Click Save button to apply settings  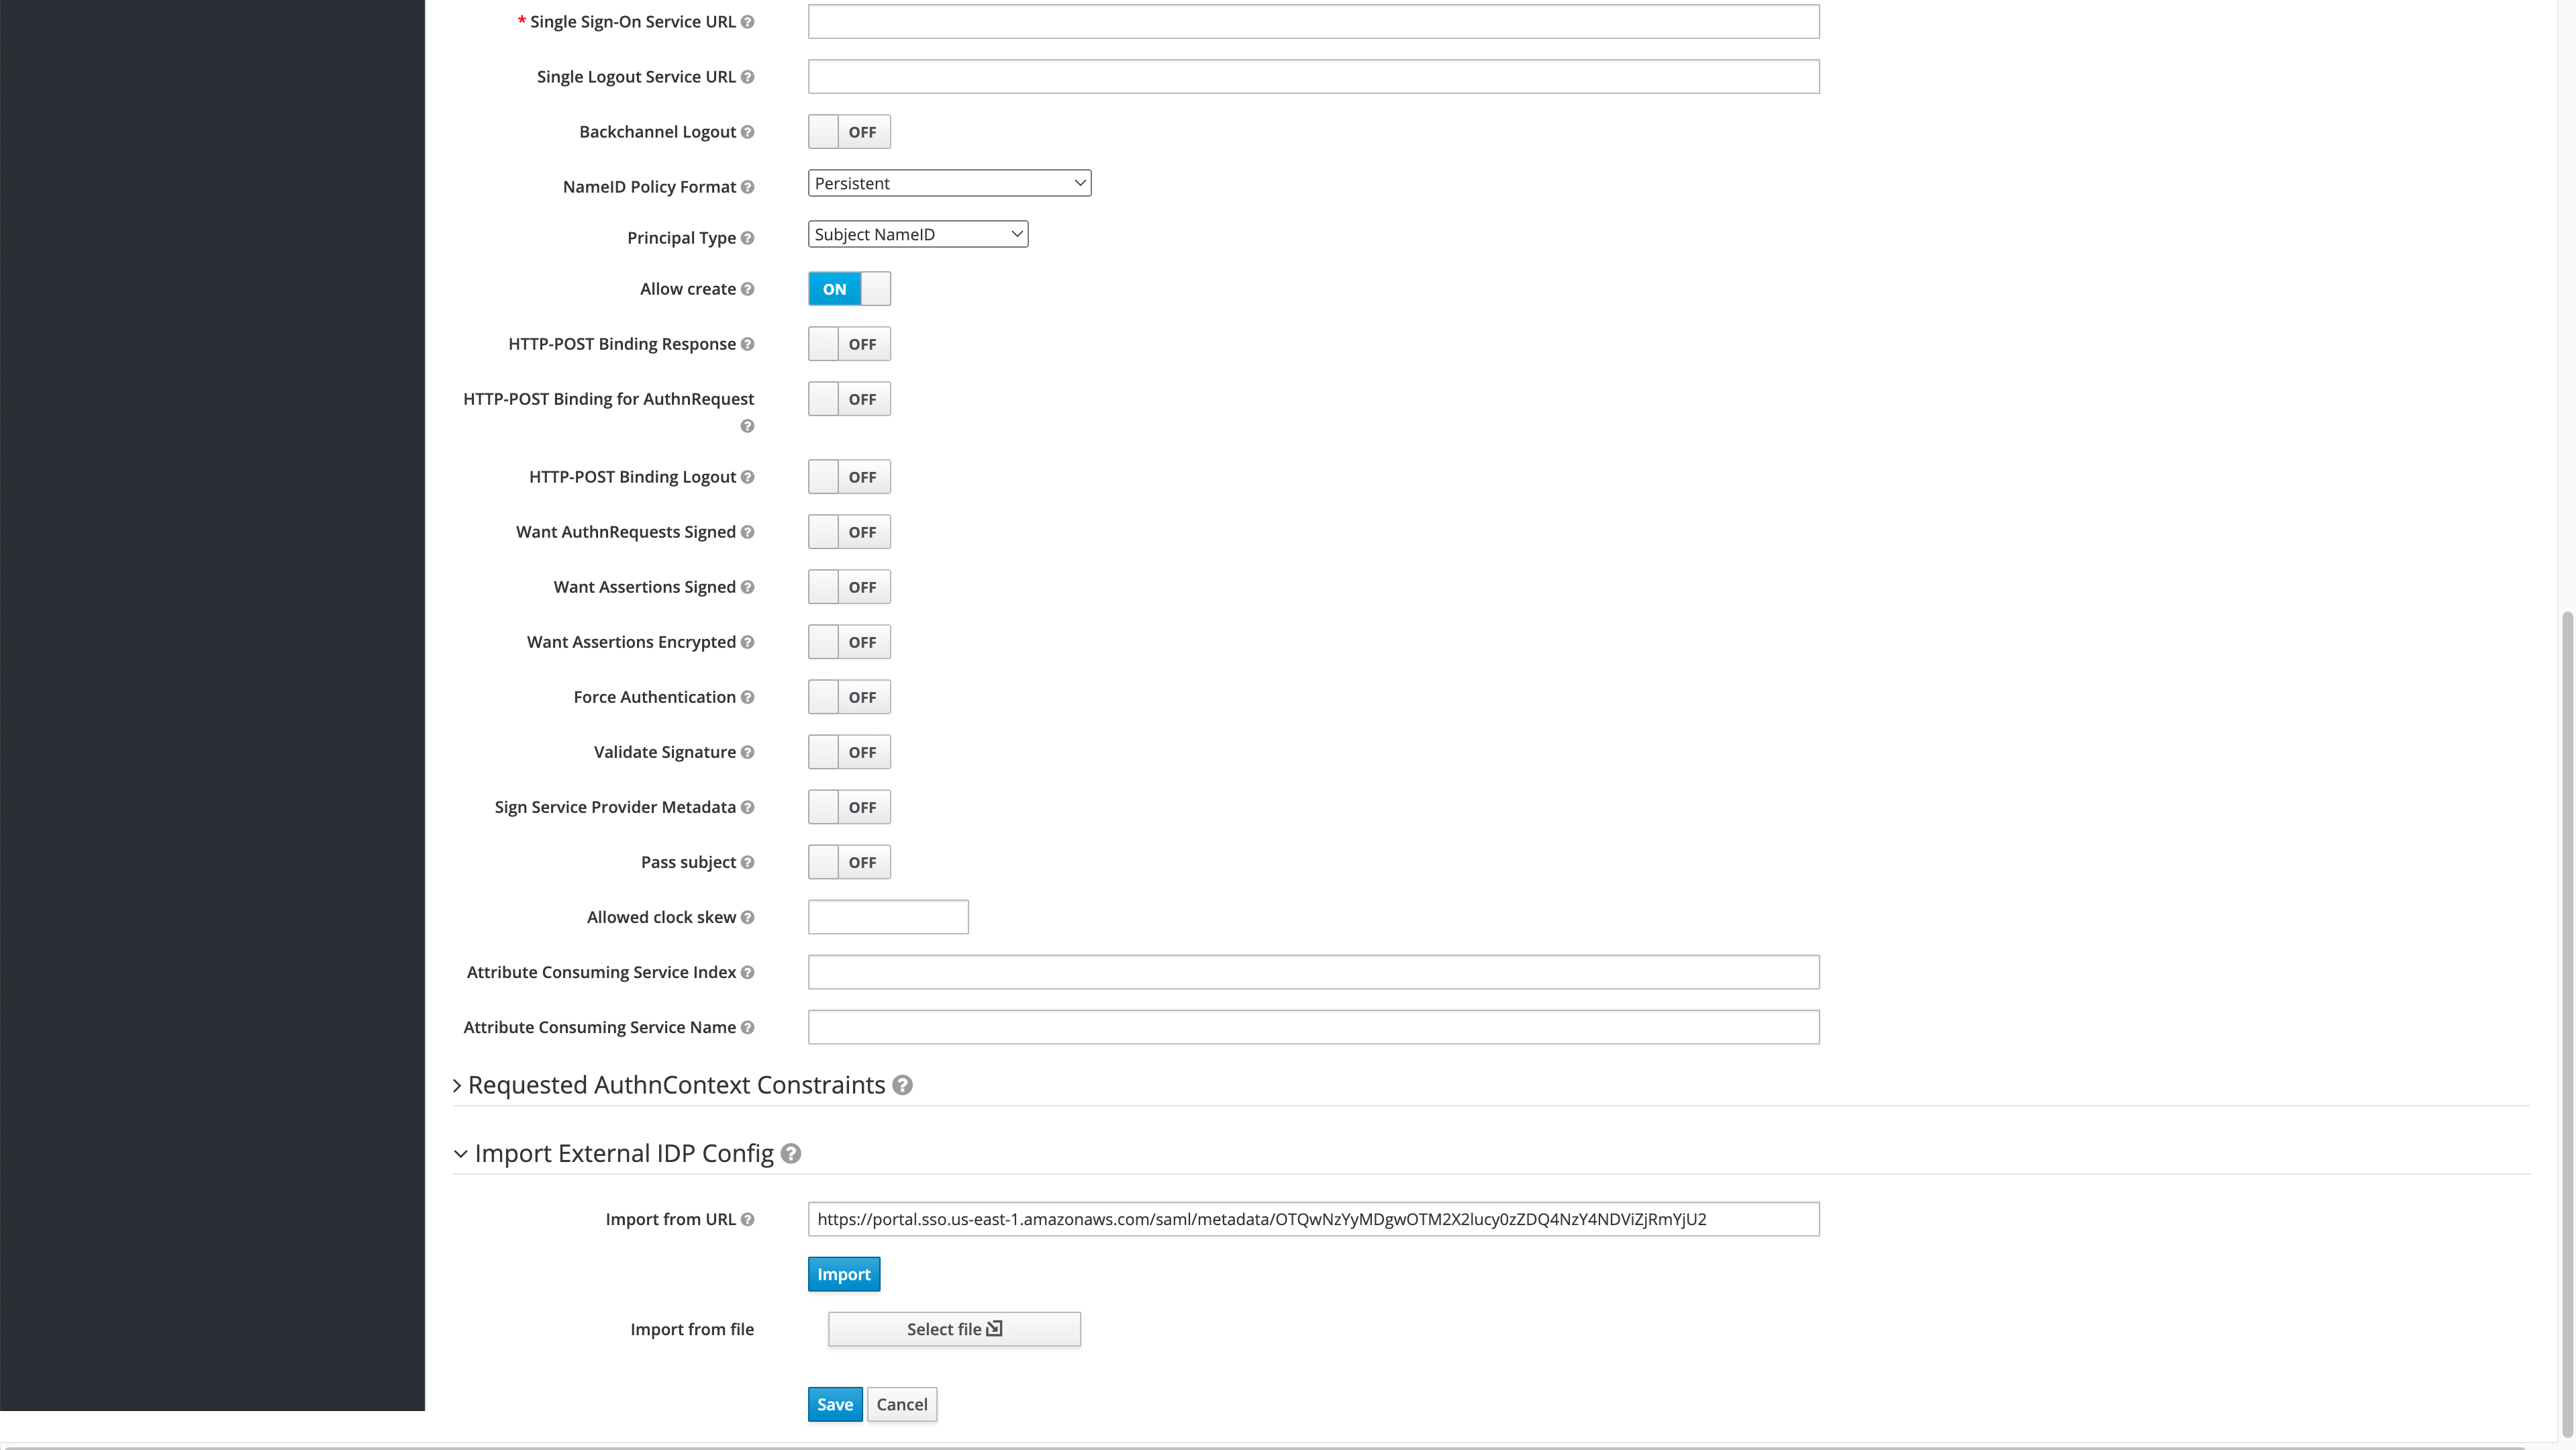(834, 1404)
